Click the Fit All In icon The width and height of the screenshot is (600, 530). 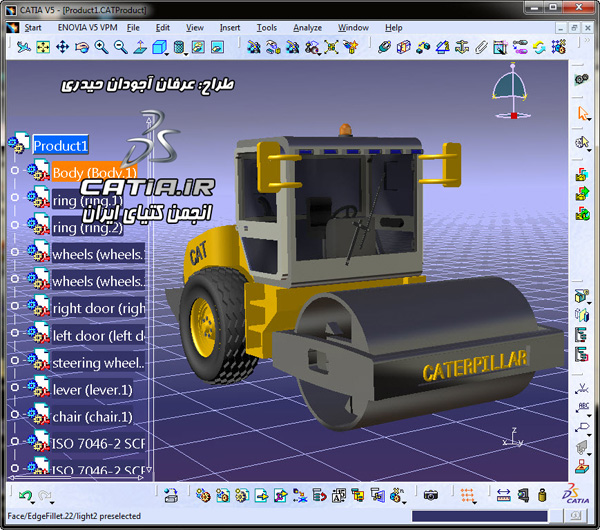tap(43, 47)
